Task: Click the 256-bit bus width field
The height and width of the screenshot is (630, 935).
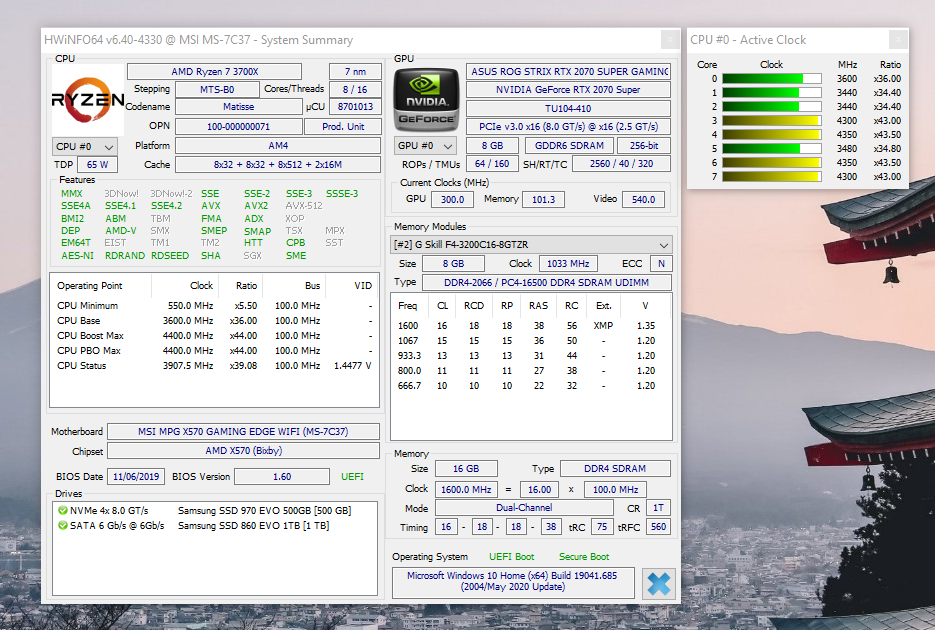Action: click(x=643, y=145)
